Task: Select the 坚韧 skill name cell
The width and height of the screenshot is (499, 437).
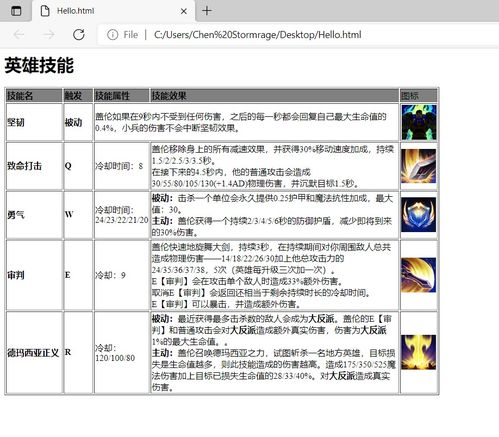Action: coord(34,122)
